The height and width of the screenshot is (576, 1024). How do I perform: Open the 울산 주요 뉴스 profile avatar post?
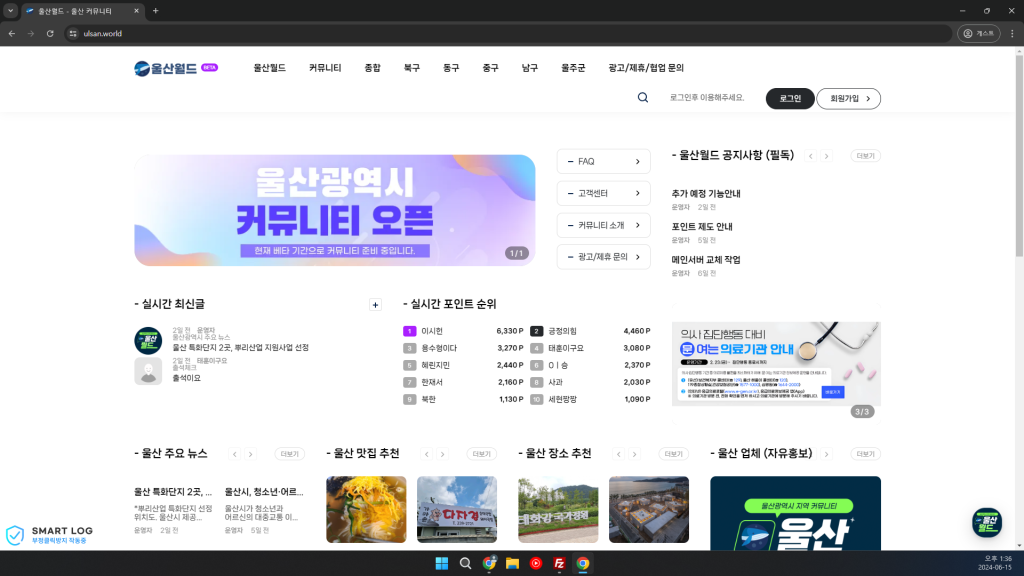point(148,341)
